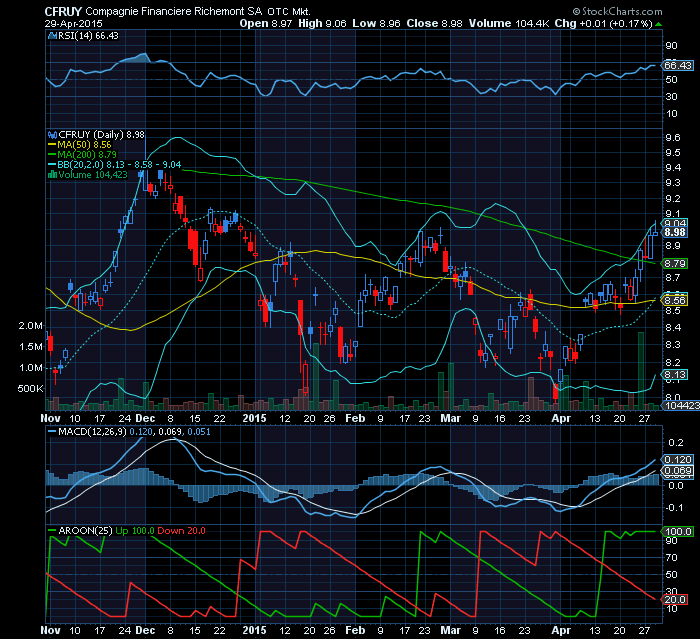This screenshot has width=700, height=639.
Task: Click the 0.051 histogram value in MACD legend
Action: click(x=199, y=432)
